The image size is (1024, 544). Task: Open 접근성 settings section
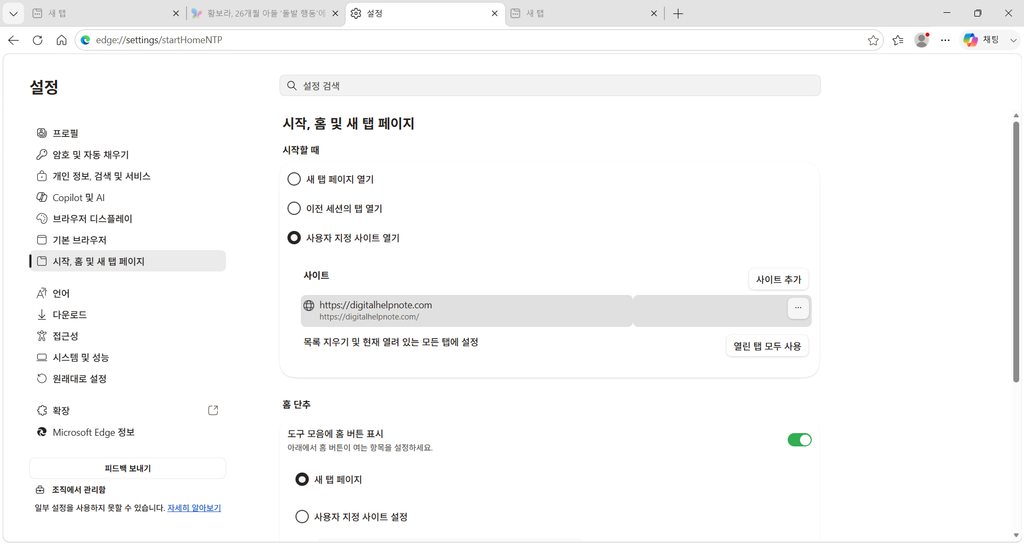(x=127, y=336)
